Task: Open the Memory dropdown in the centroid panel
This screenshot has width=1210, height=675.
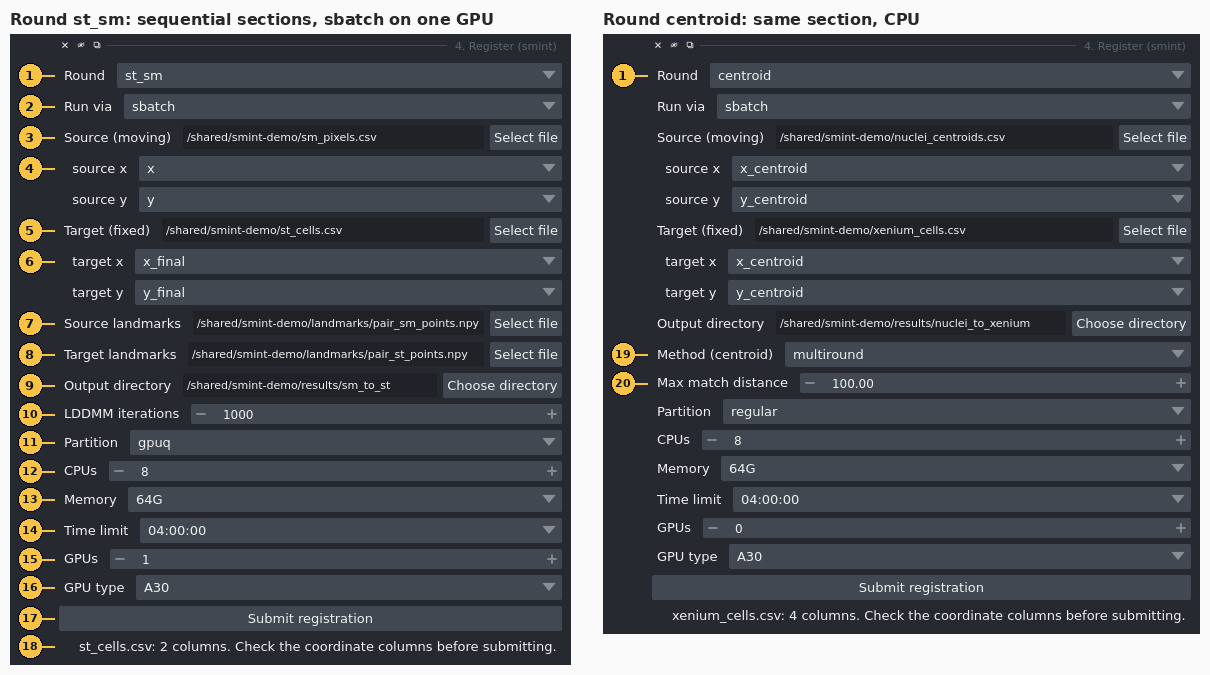Action: tap(956, 468)
